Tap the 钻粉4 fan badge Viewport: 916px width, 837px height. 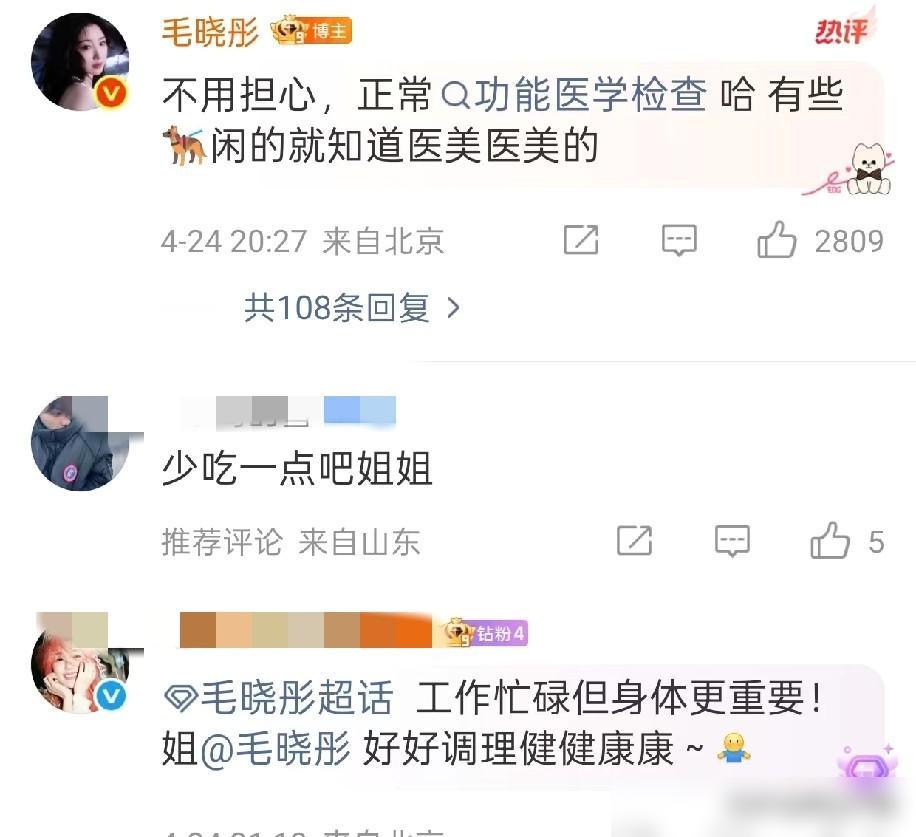click(486, 633)
